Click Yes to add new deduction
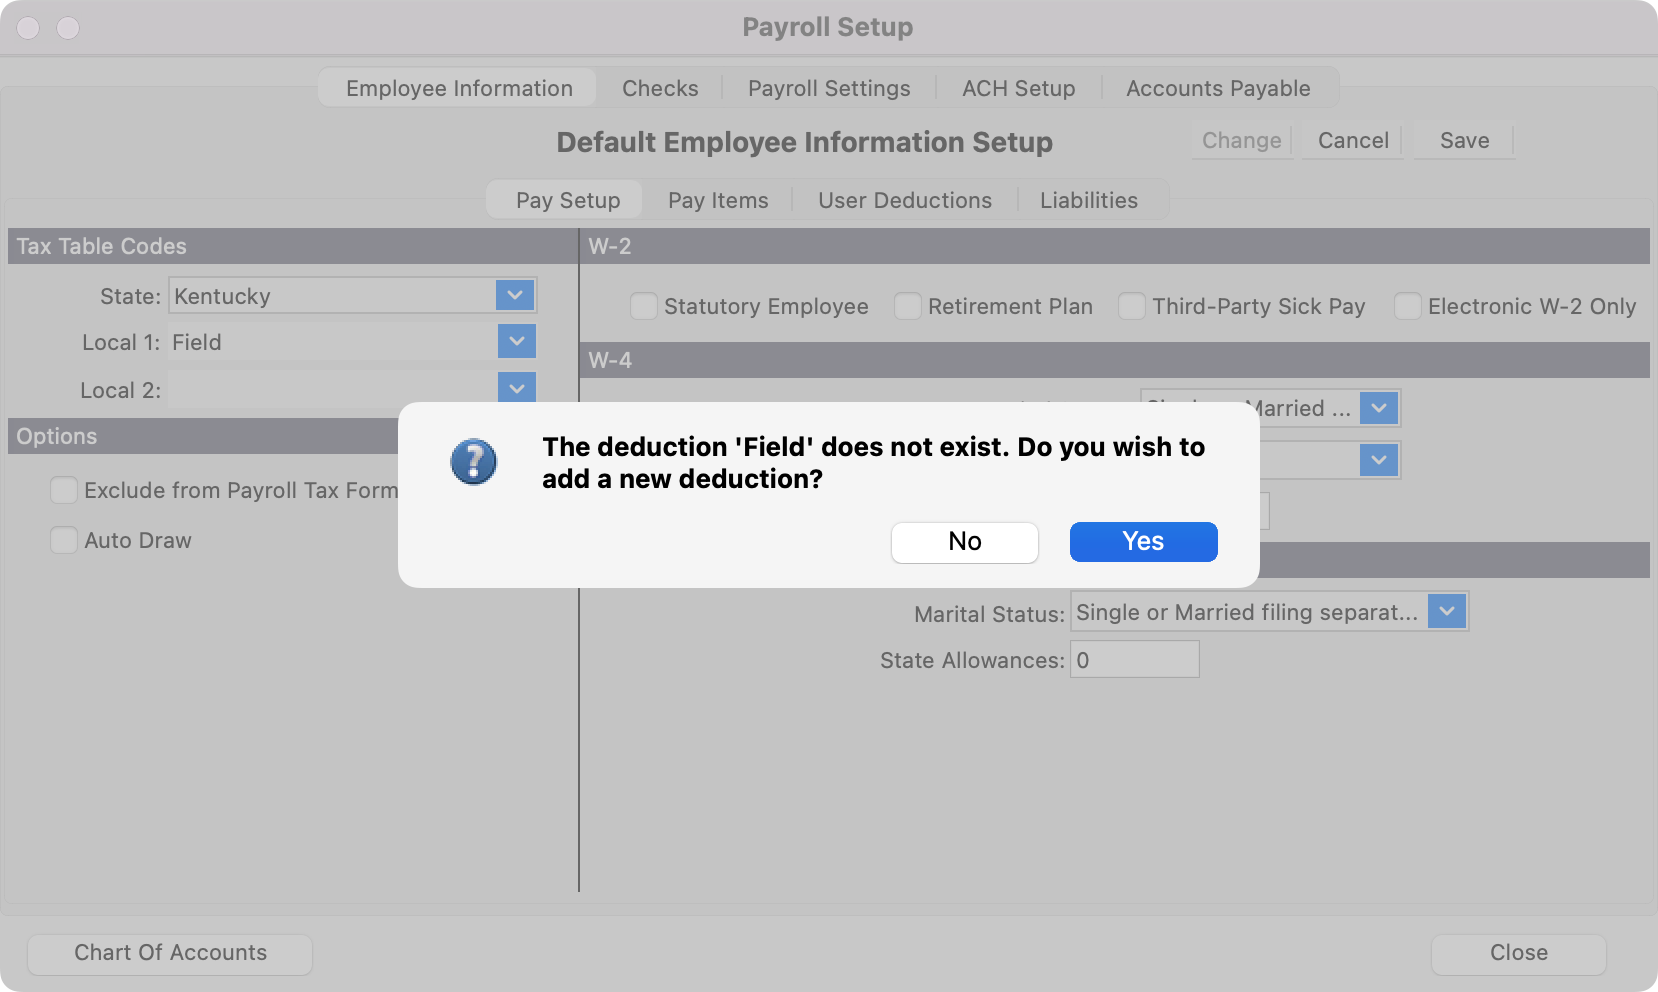 tap(1143, 541)
